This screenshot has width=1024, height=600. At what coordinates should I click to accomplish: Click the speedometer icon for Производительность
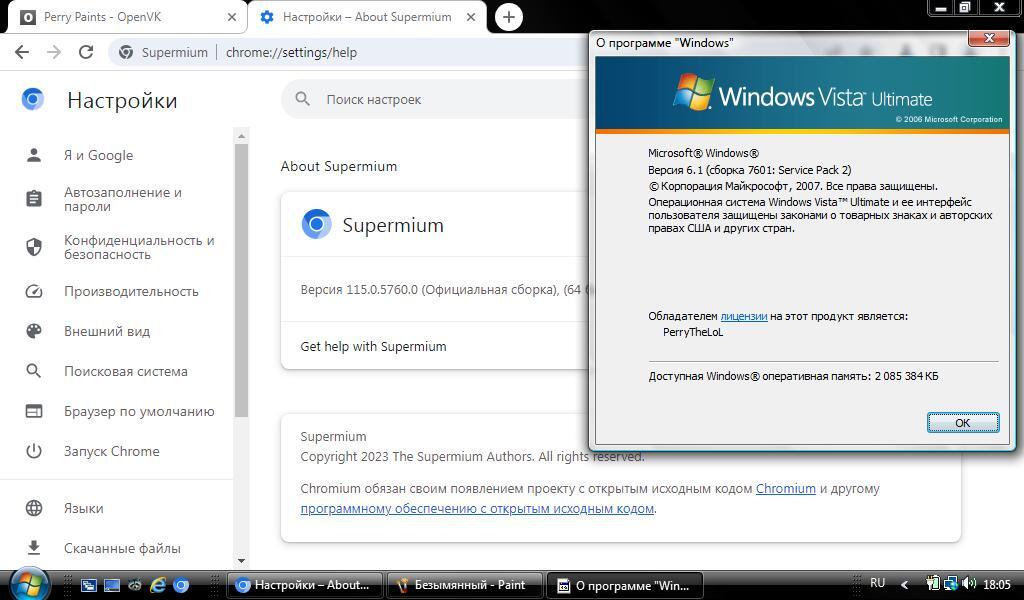tap(34, 291)
